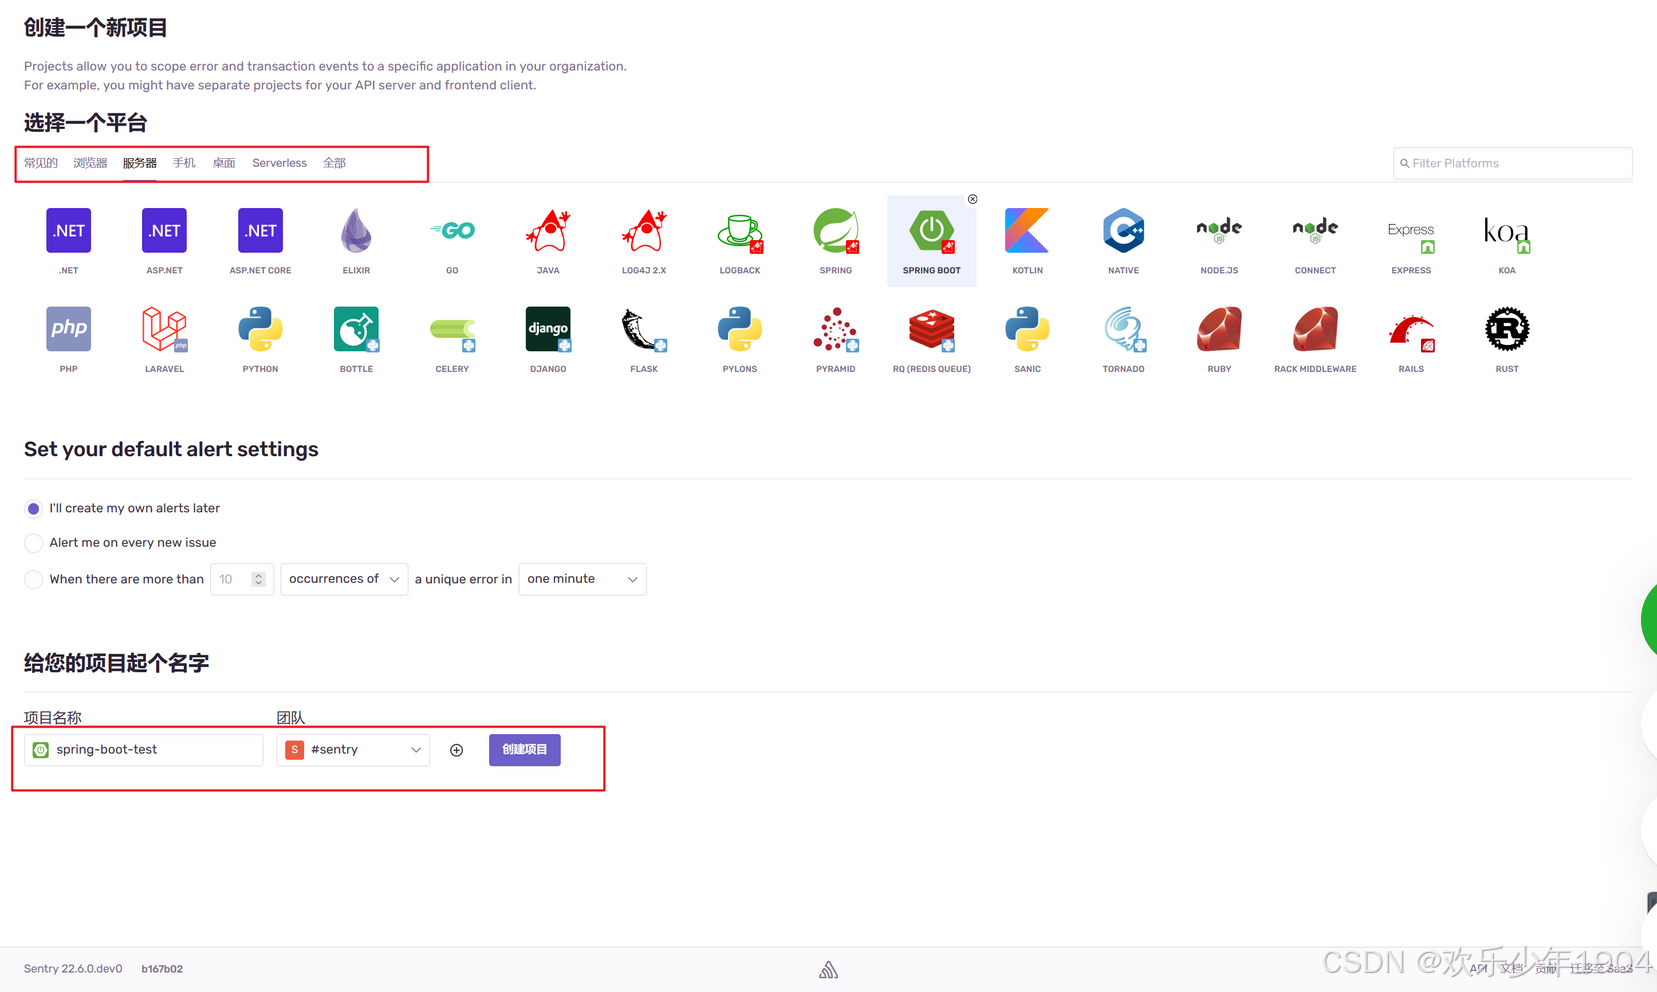This screenshot has height=992, width=1657.
Task: Choose the Laravel platform icon
Action: (x=164, y=330)
